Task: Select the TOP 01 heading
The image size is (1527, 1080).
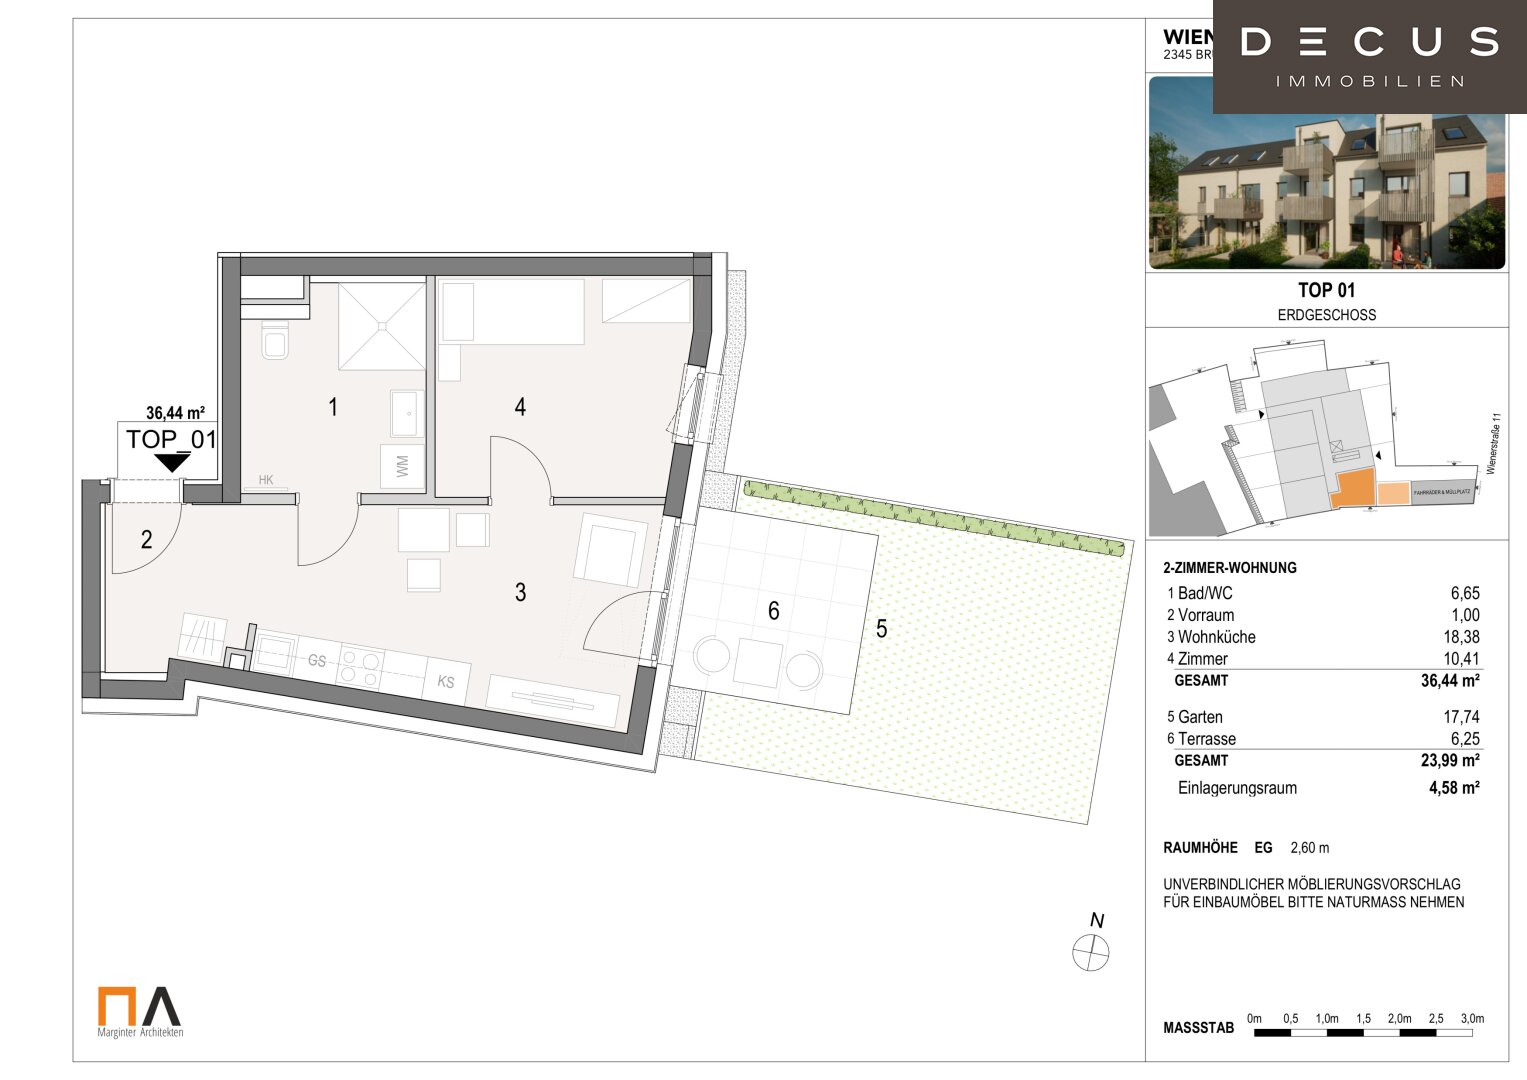Action: pyautogui.click(x=1326, y=290)
